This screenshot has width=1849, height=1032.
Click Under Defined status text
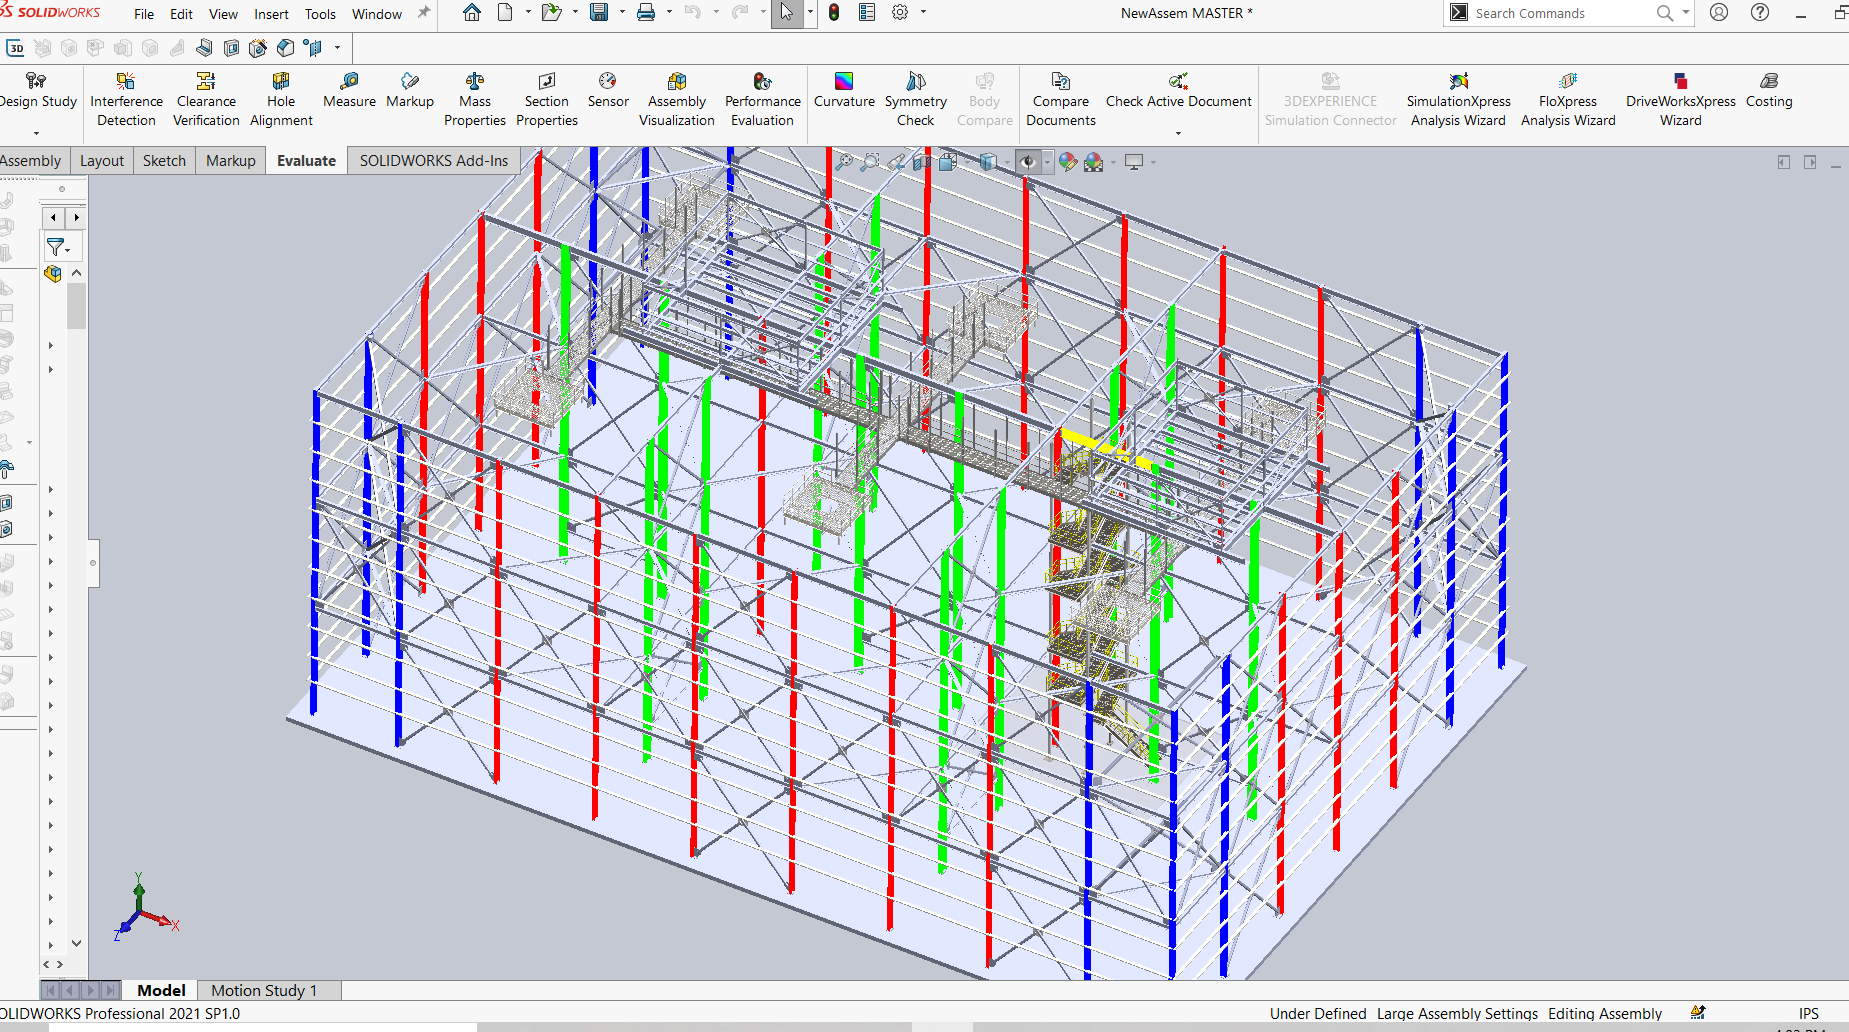1318,1013
